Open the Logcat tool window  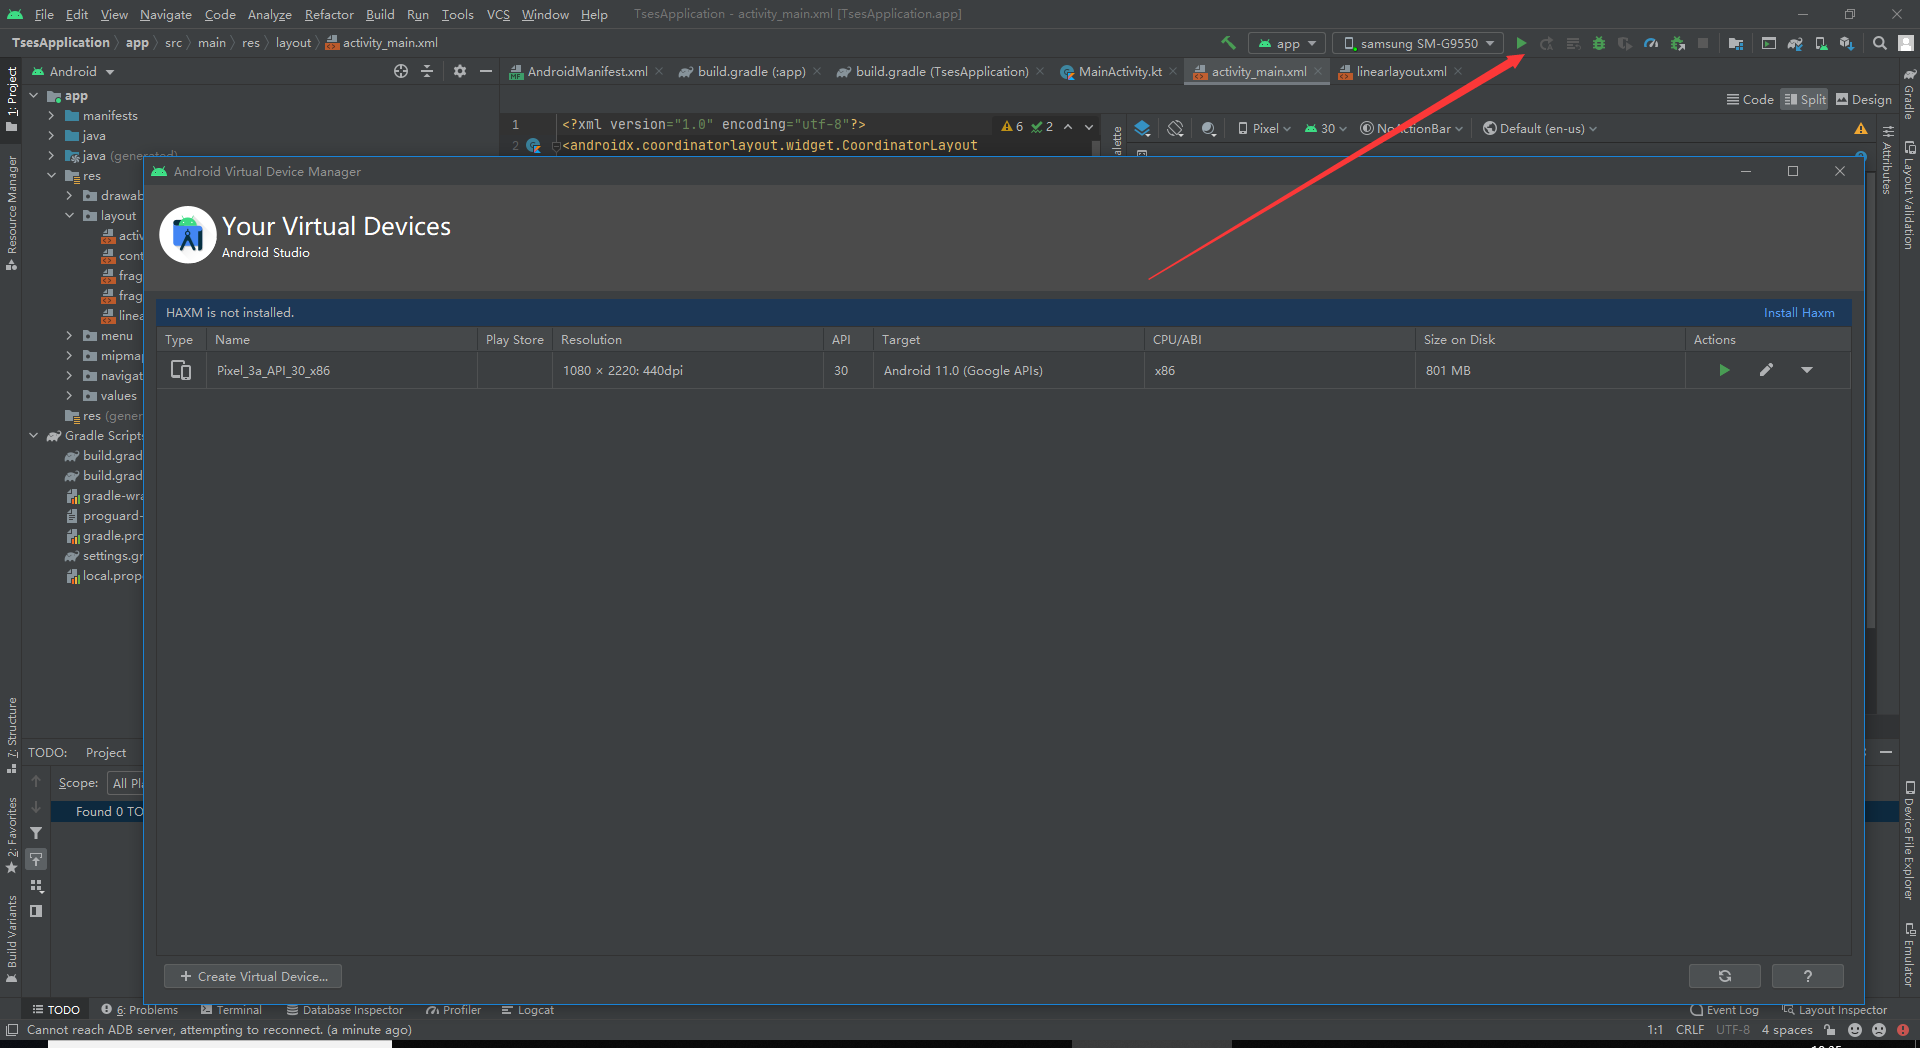[x=528, y=1010]
